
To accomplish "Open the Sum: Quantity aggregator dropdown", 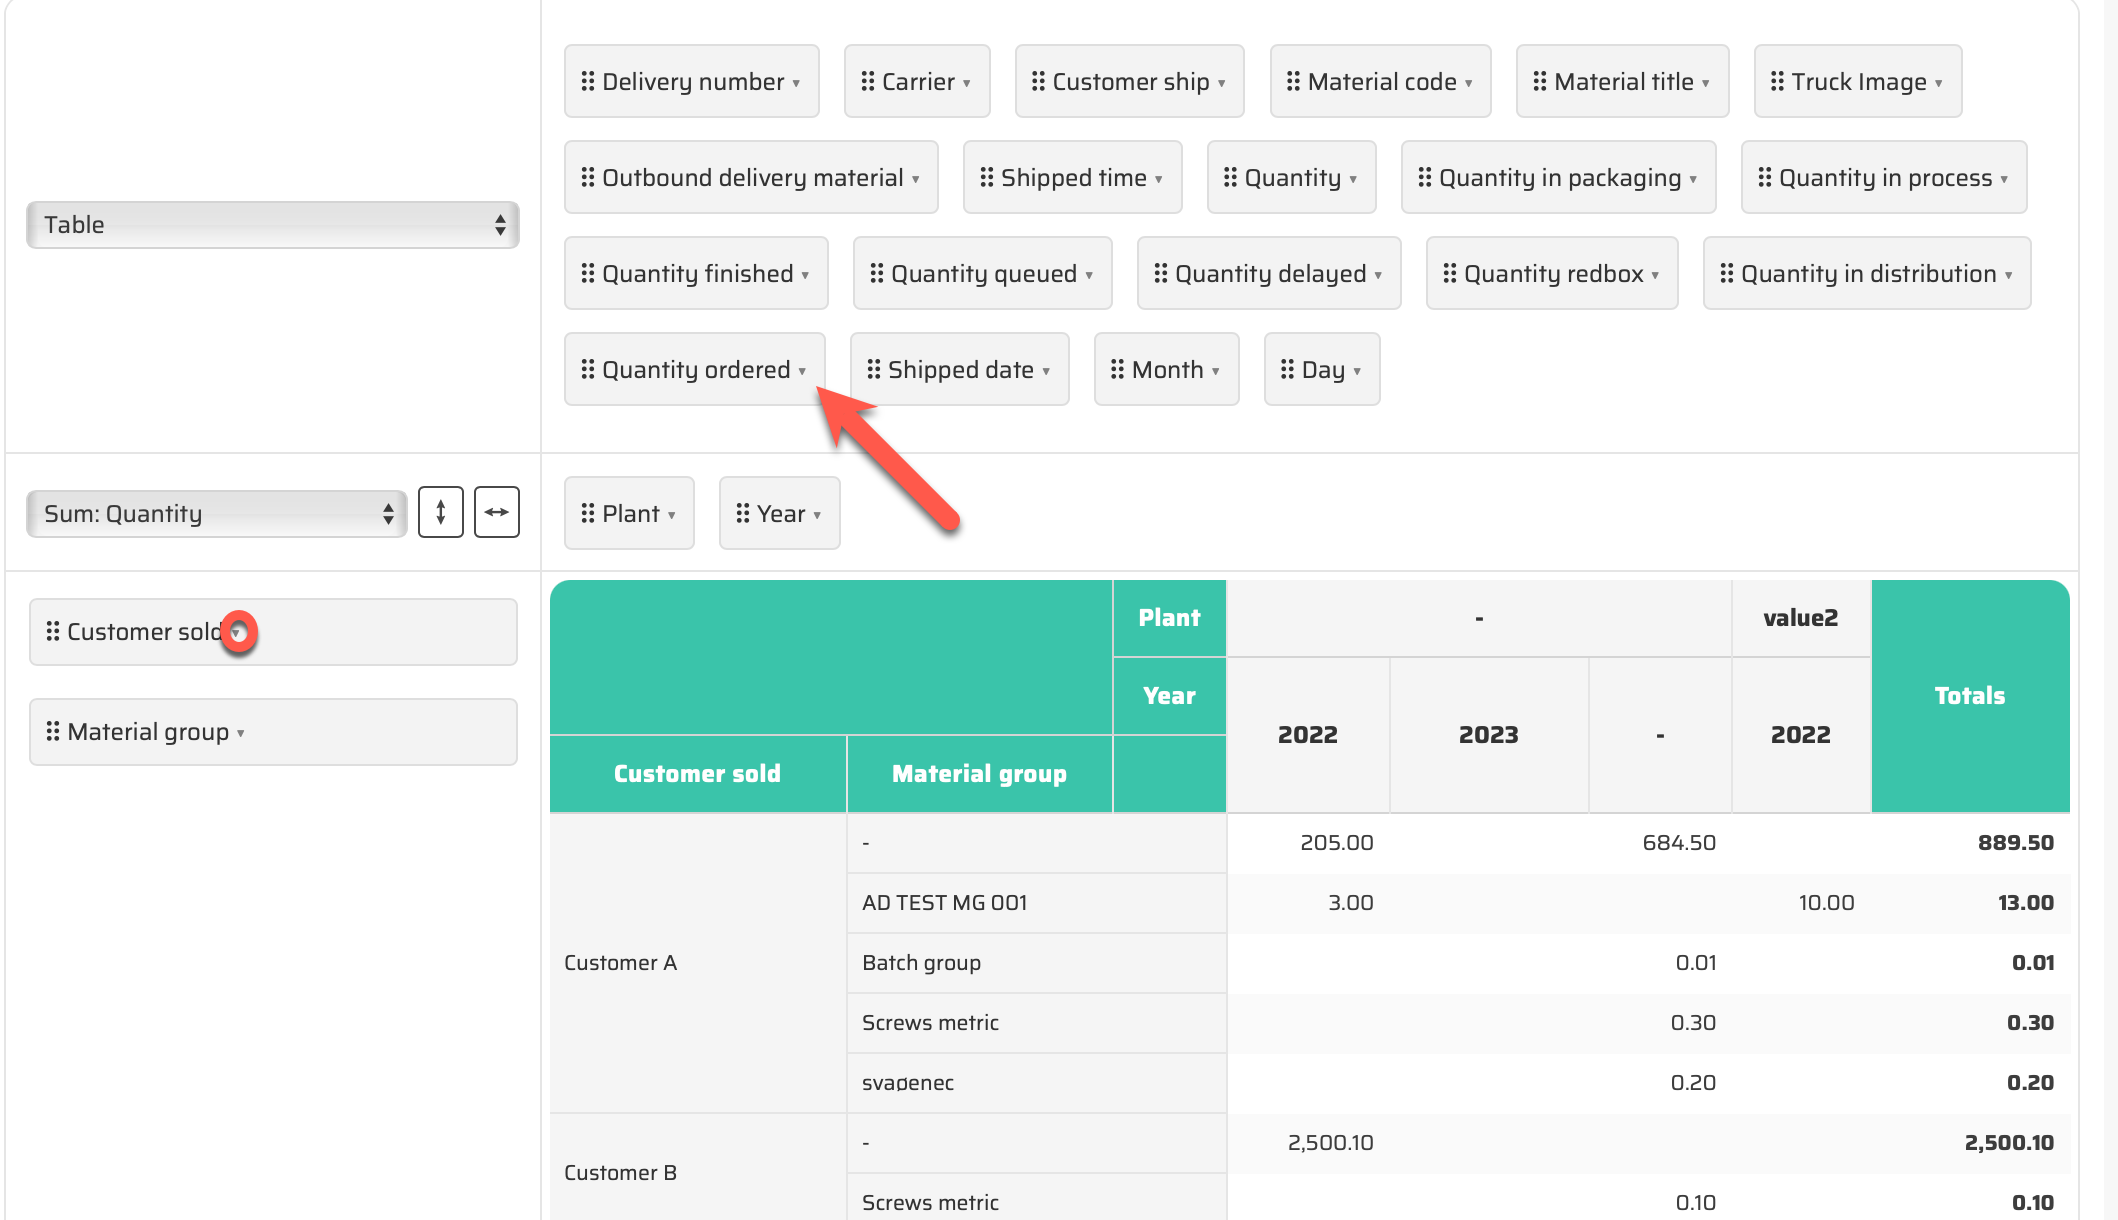I will [217, 513].
